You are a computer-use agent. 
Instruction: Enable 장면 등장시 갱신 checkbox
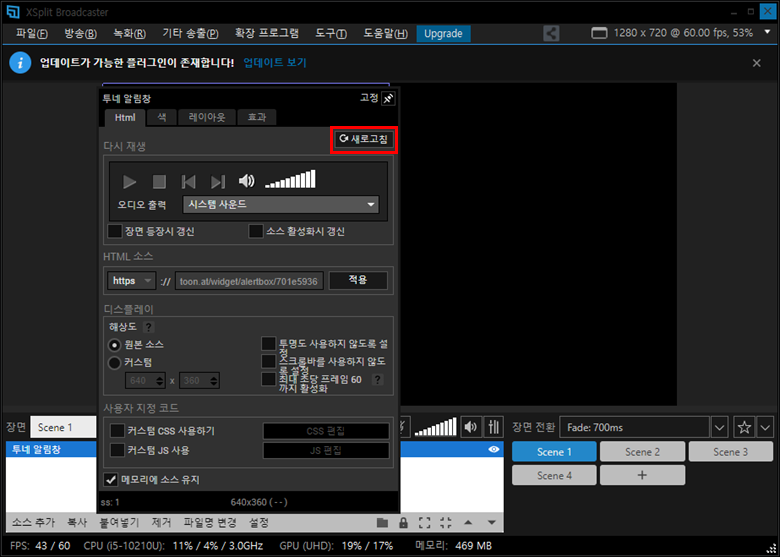pyautogui.click(x=116, y=231)
